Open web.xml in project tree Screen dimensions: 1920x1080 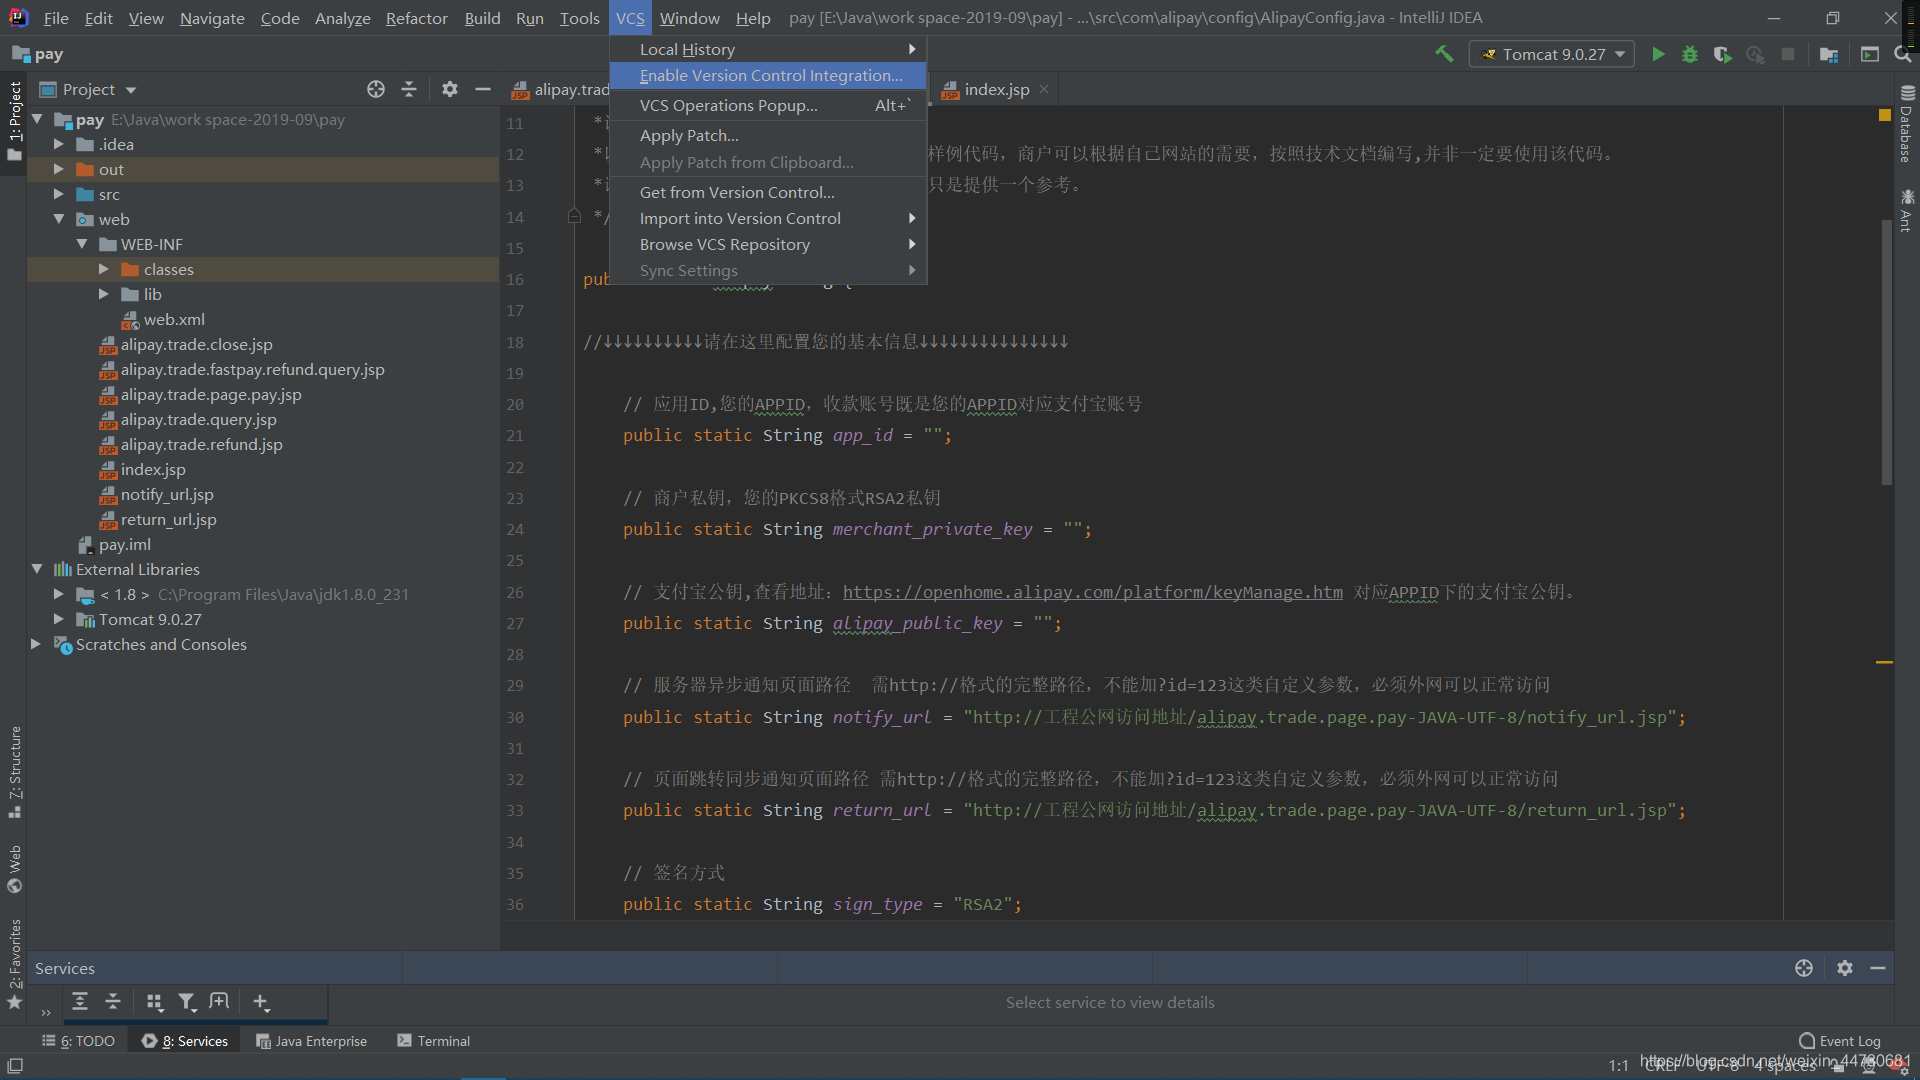click(x=173, y=319)
